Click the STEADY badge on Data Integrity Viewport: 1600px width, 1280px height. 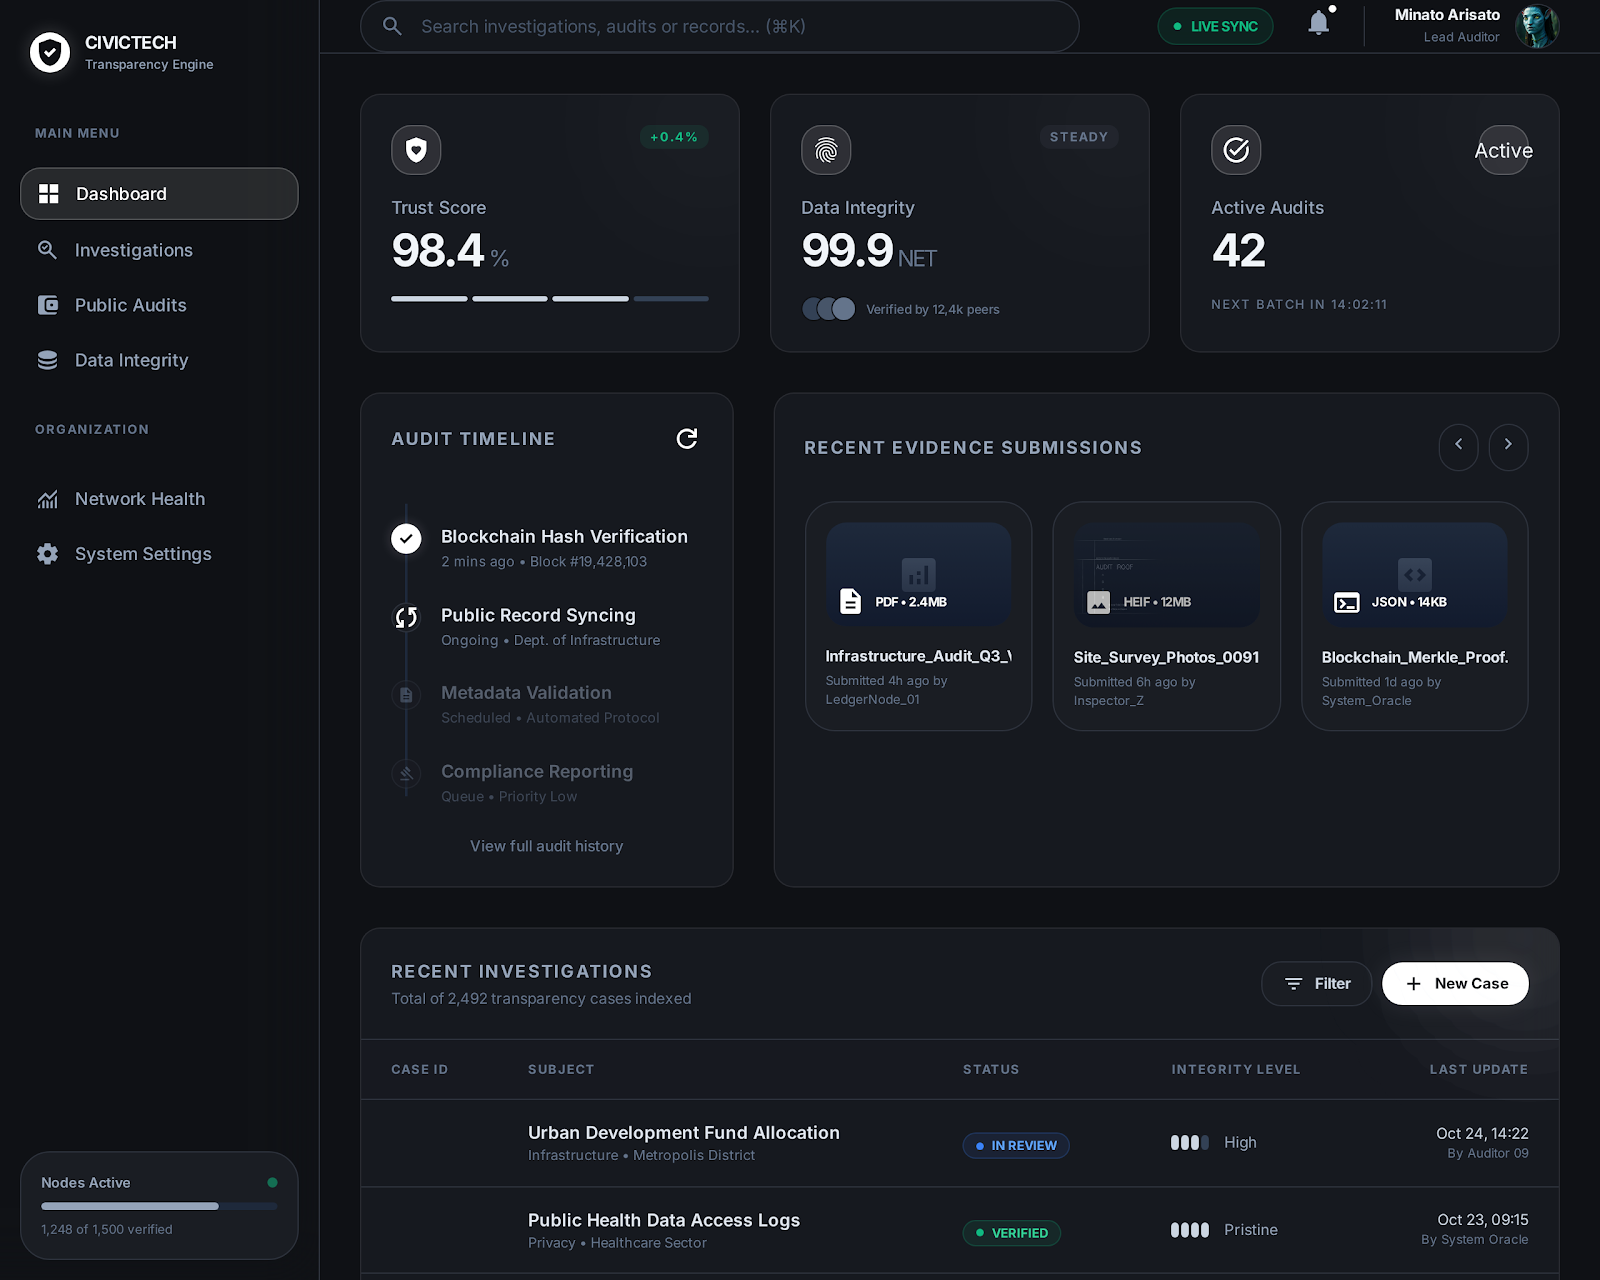tap(1079, 137)
